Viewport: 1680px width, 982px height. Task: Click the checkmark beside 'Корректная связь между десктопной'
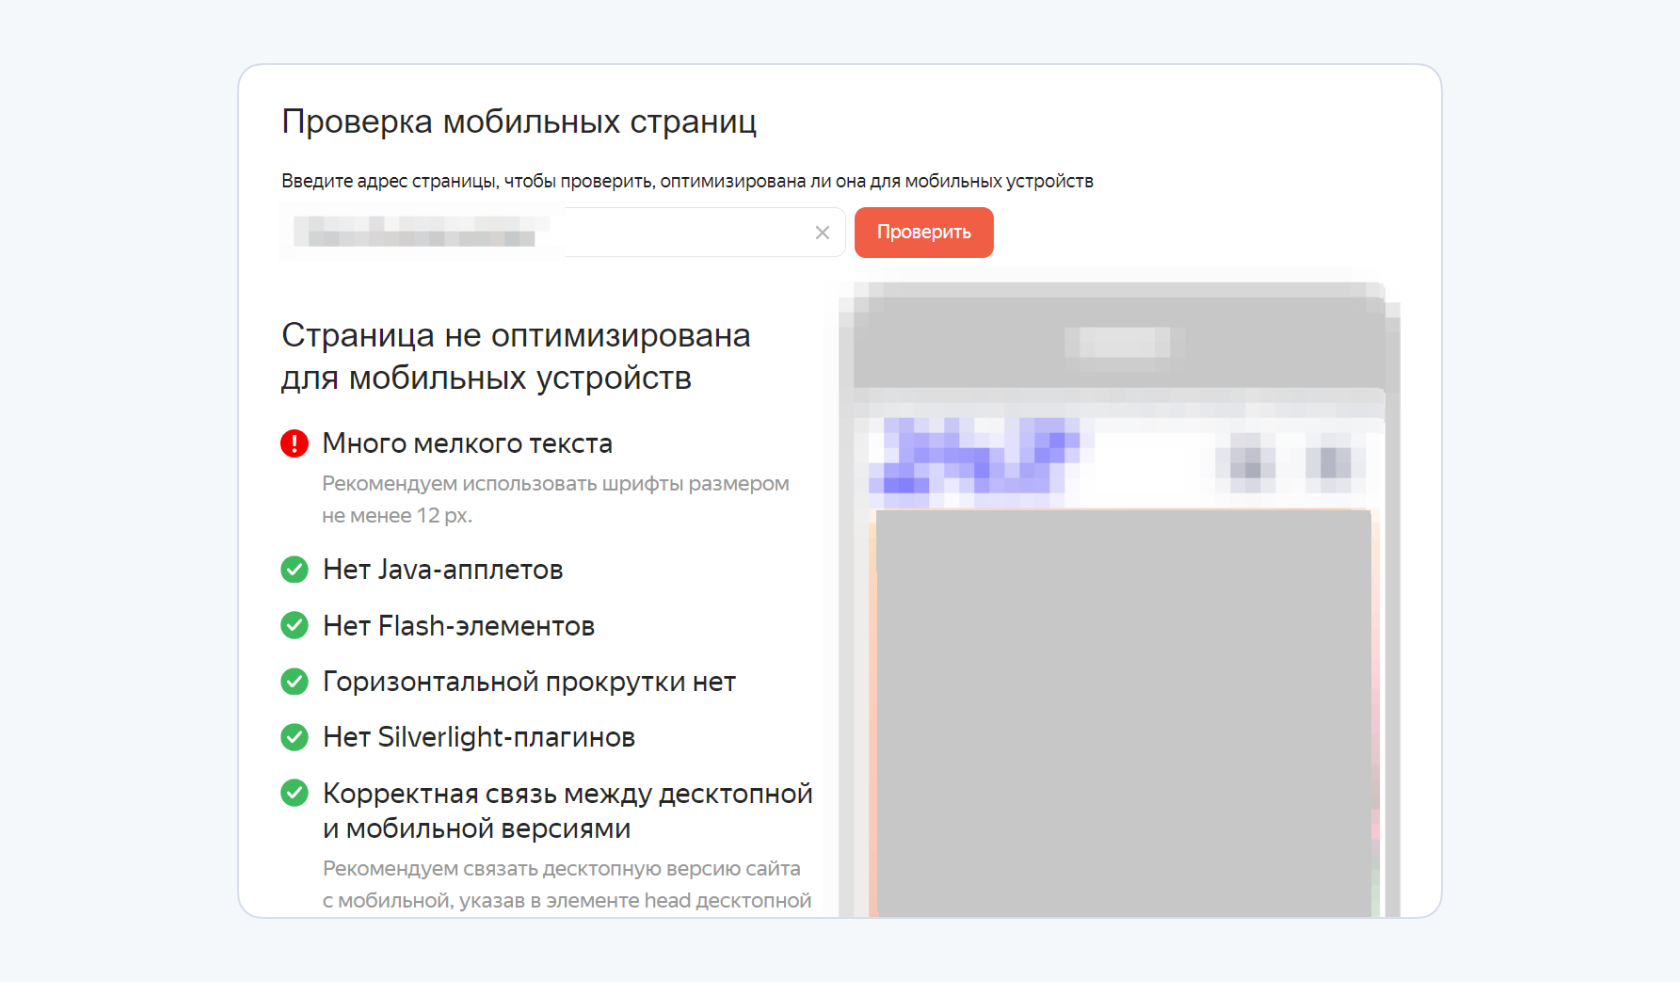point(294,793)
